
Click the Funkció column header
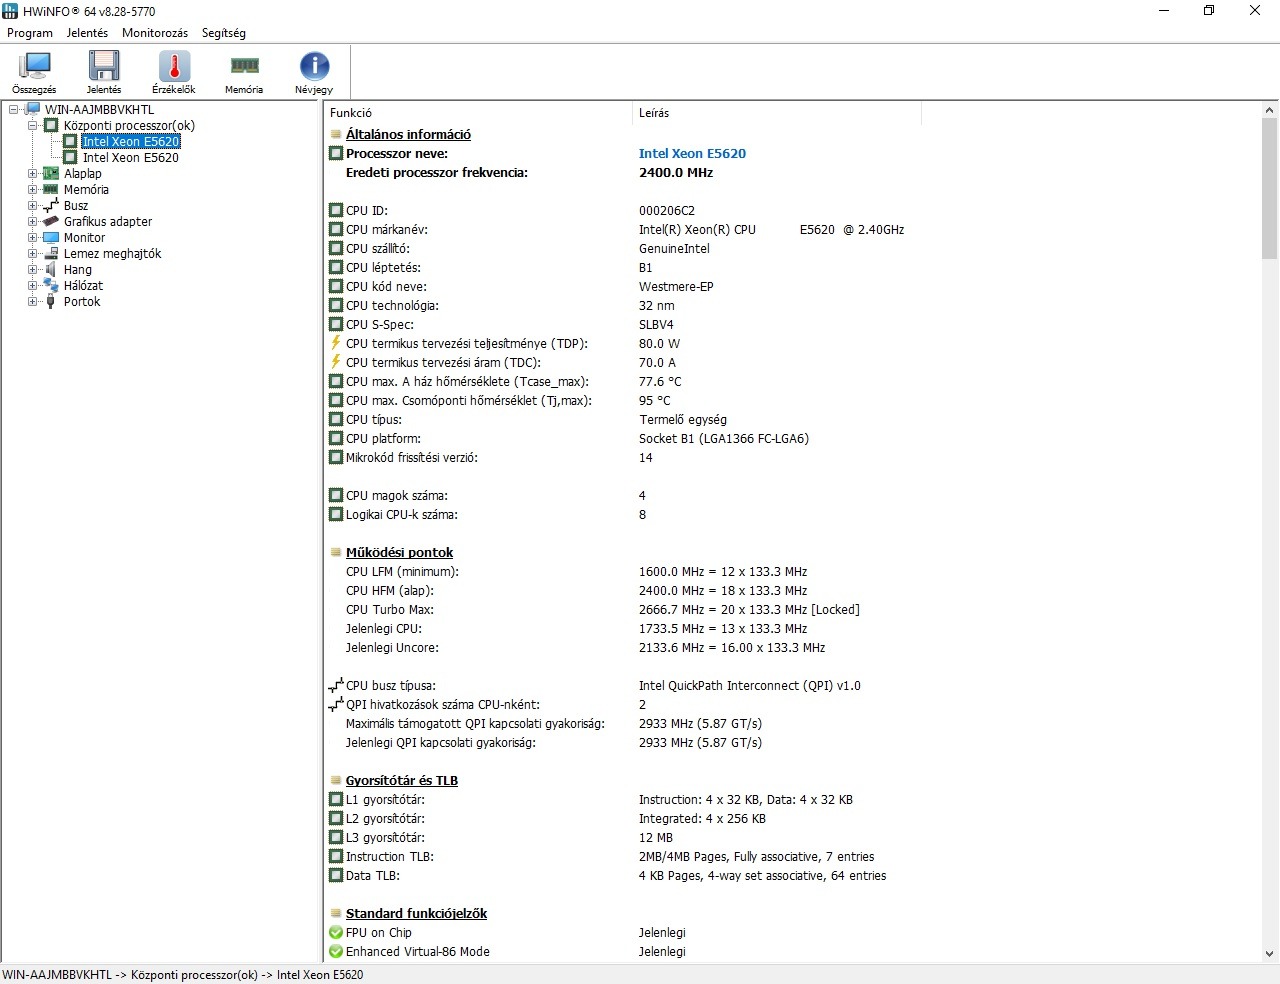pos(478,113)
